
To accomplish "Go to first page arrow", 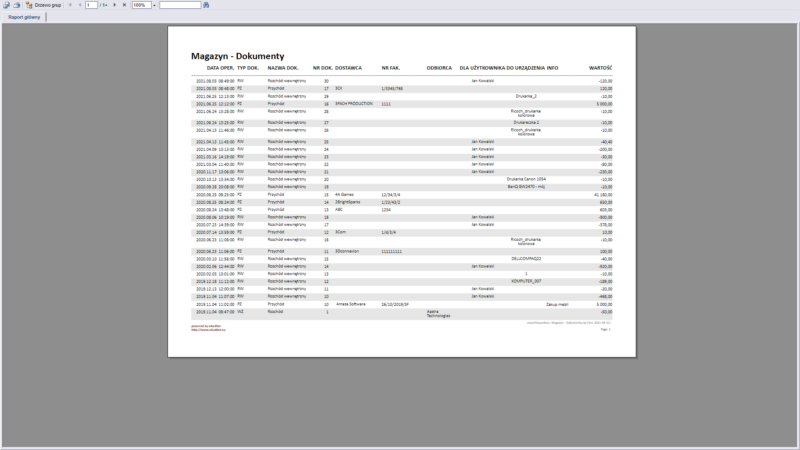I will tap(70, 5).
